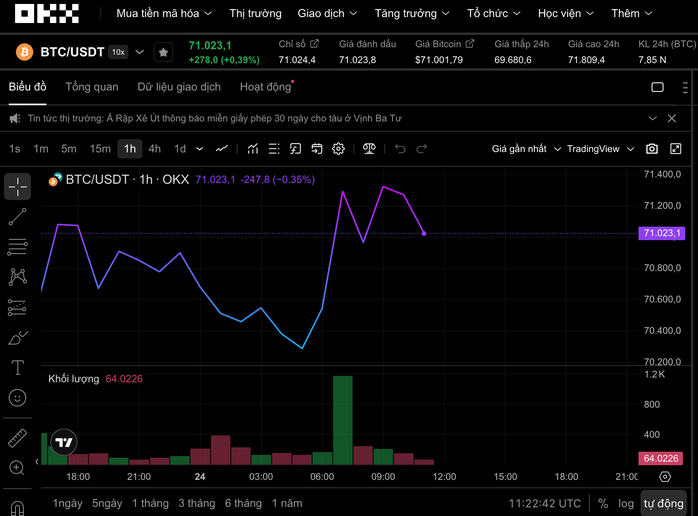Select the brush drawing tool
This screenshot has width=698, height=516.
pos(17,338)
